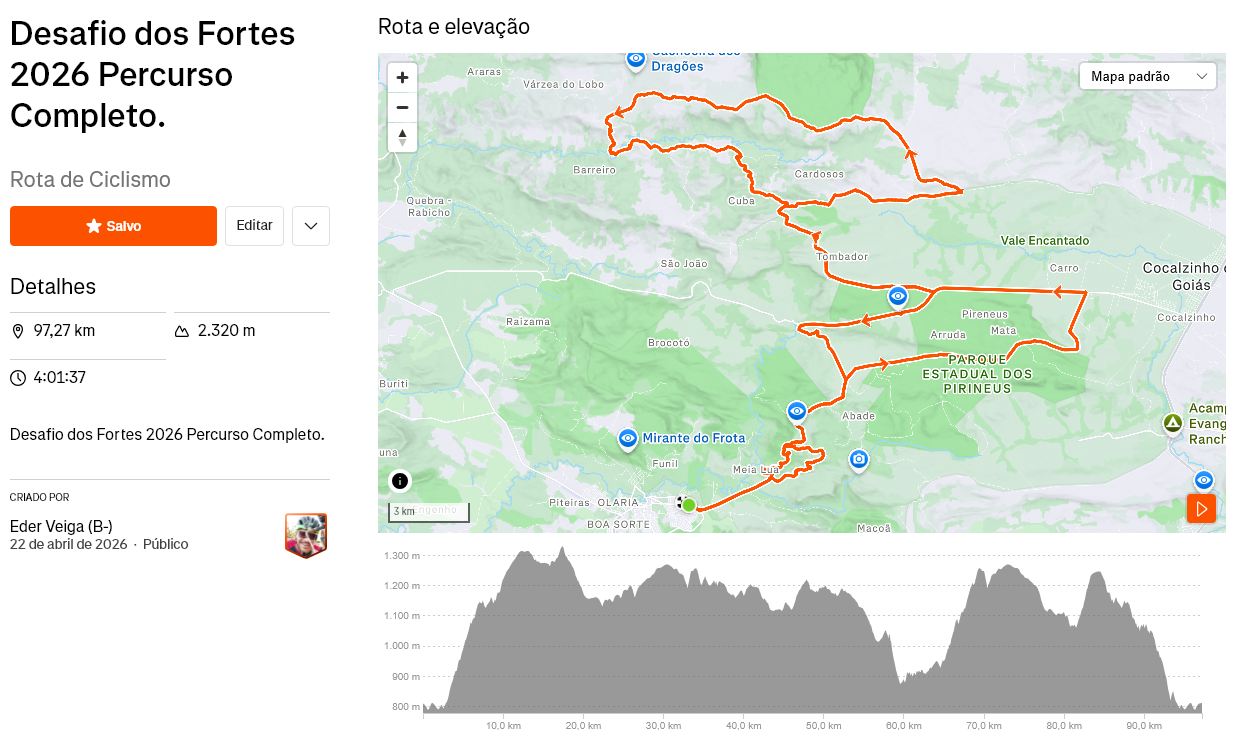1236x744 pixels.
Task: Open map info attribution icon
Action: 400,481
